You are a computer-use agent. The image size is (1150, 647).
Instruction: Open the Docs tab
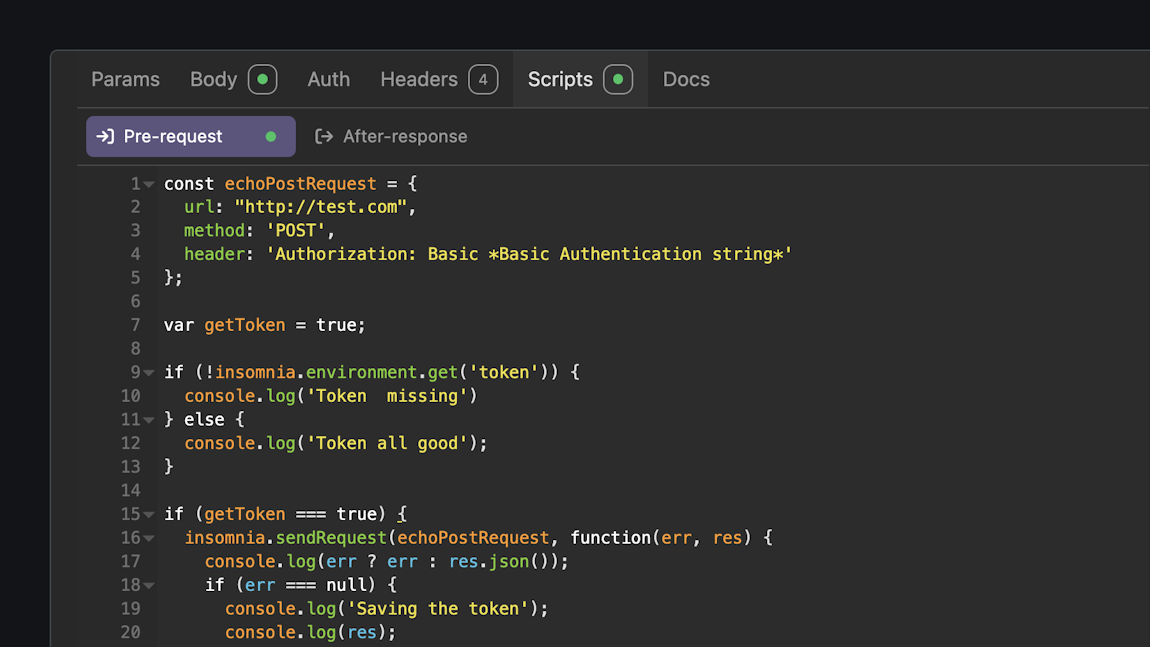tap(686, 79)
